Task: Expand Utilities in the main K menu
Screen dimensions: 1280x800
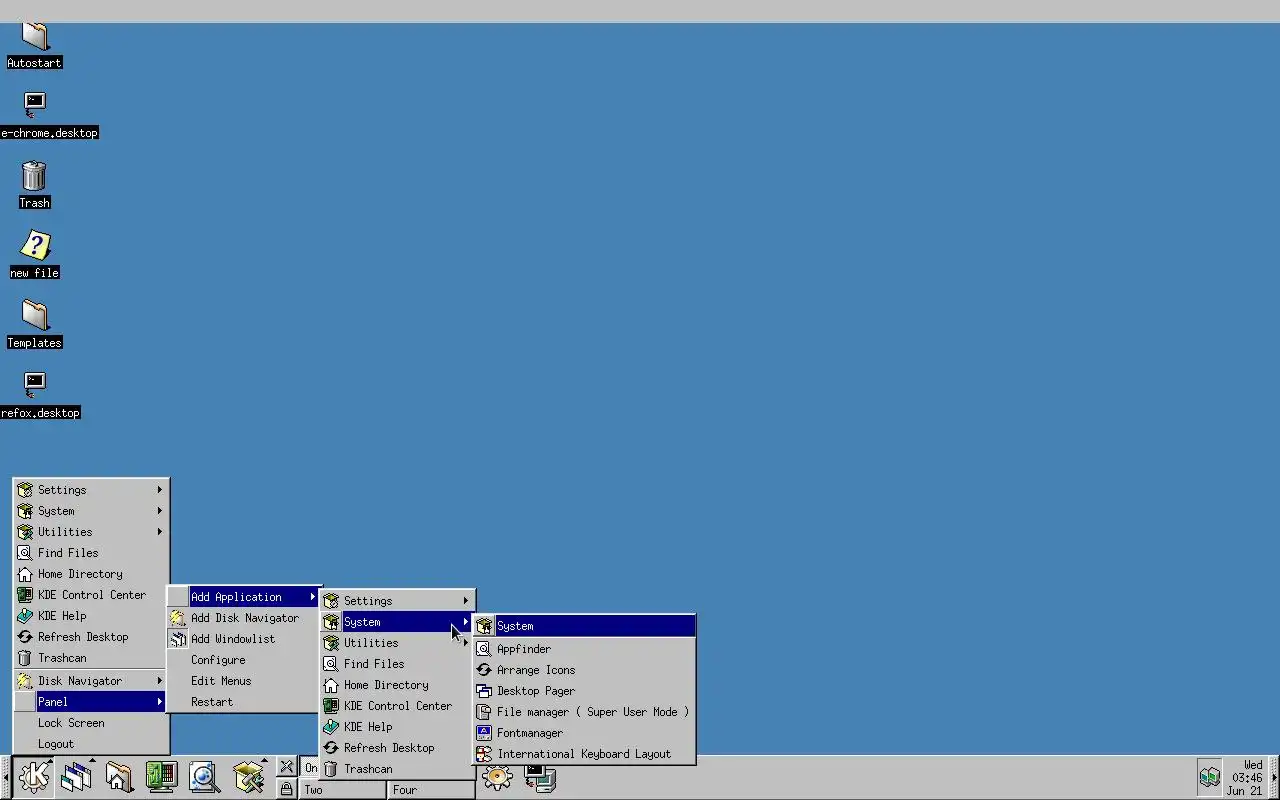Action: click(x=91, y=532)
